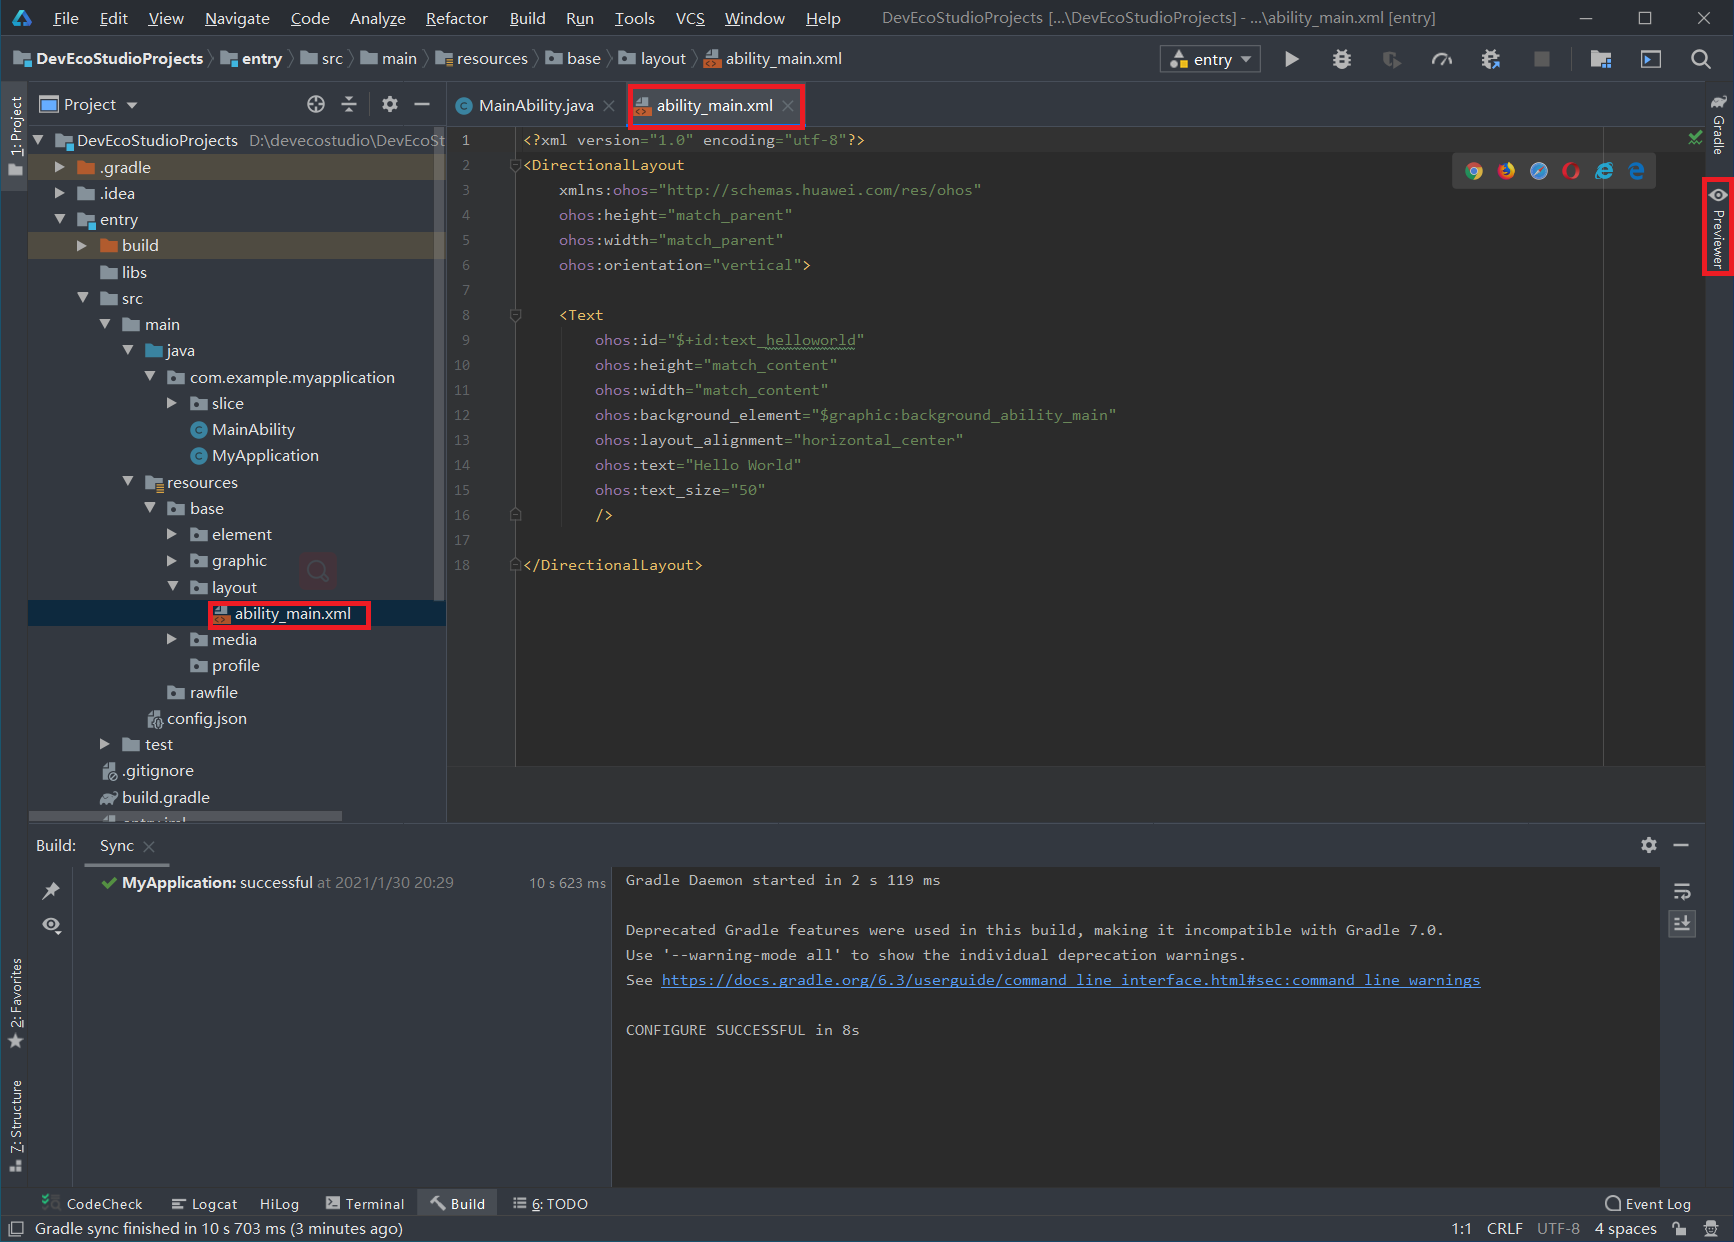The height and width of the screenshot is (1242, 1734).
Task: Toggle the Previewer side panel
Action: pos(1718,227)
